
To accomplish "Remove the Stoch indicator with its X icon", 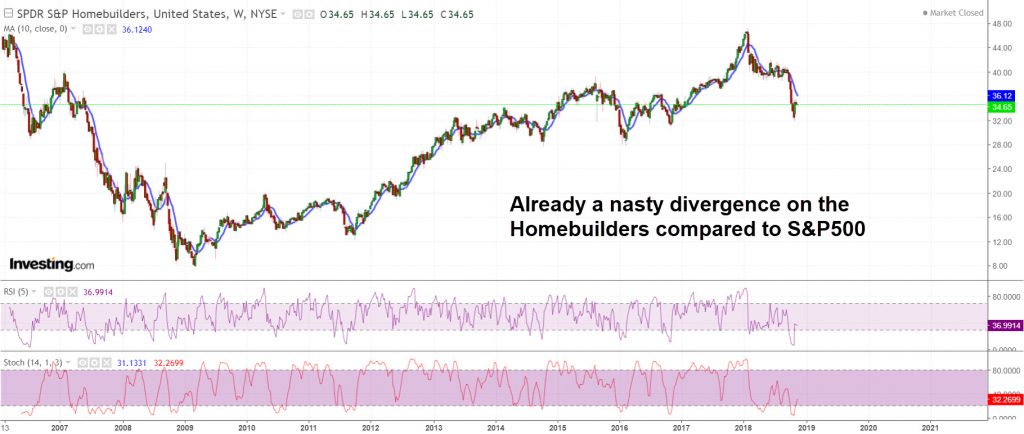I will click(x=106, y=362).
